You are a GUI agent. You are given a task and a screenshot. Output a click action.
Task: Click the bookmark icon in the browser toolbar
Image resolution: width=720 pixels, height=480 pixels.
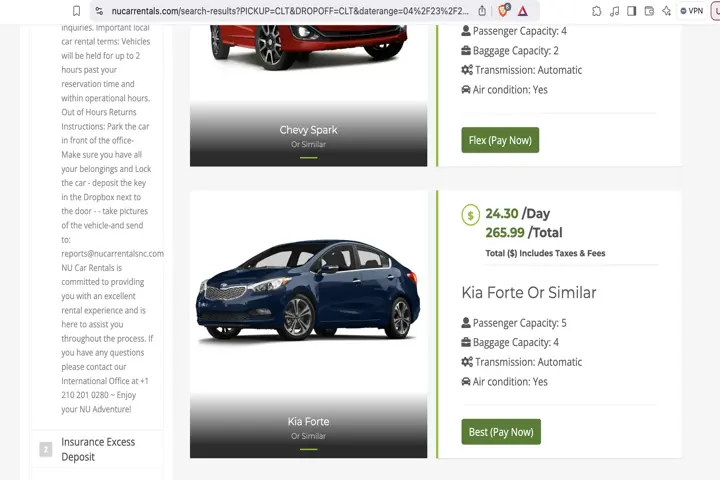76,11
